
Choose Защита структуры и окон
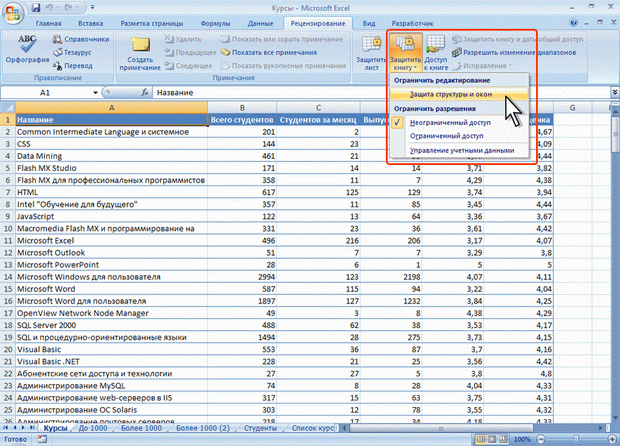tap(459, 94)
